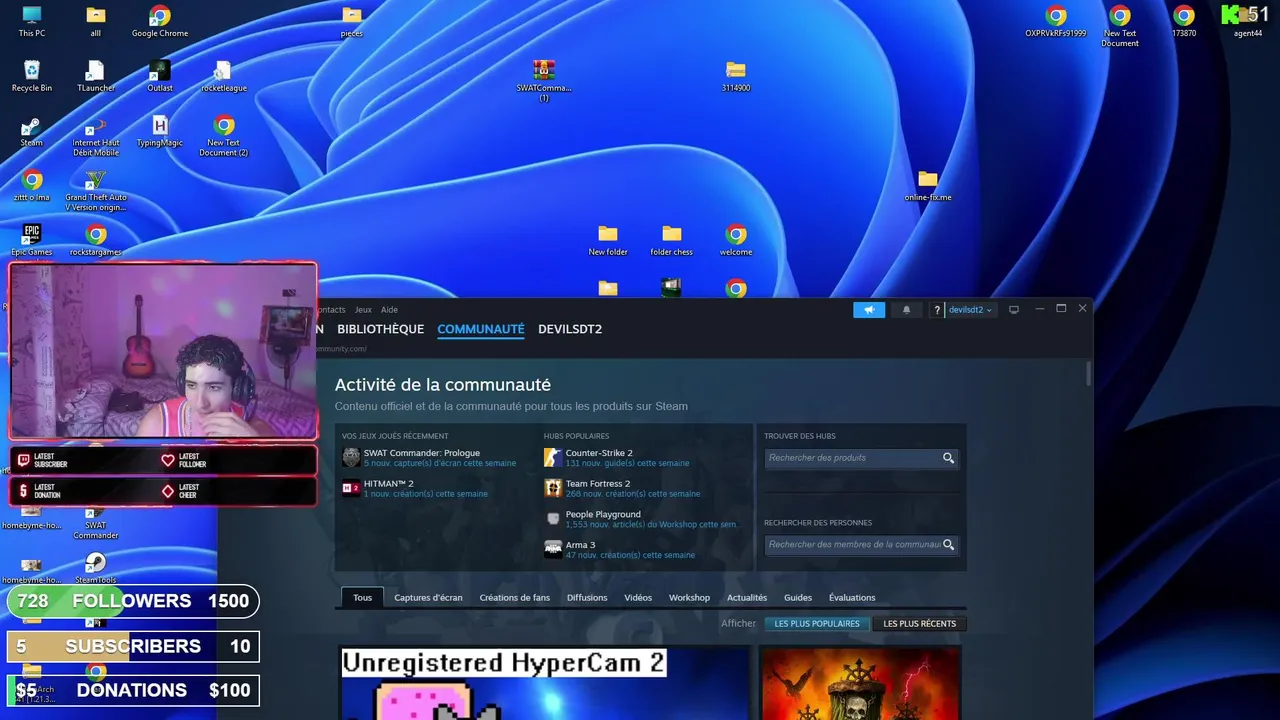Click search magnifier in members search box

pyautogui.click(x=948, y=545)
